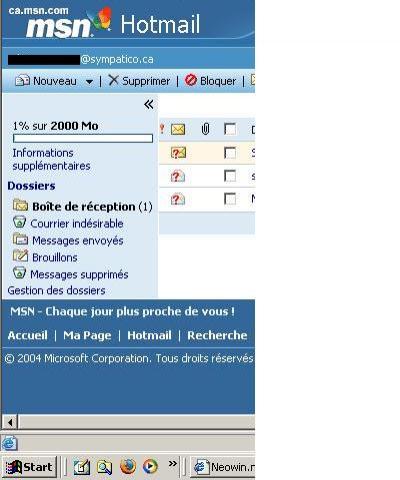
Task: Click the Gestion des dossiers link
Action: [x=56, y=291]
